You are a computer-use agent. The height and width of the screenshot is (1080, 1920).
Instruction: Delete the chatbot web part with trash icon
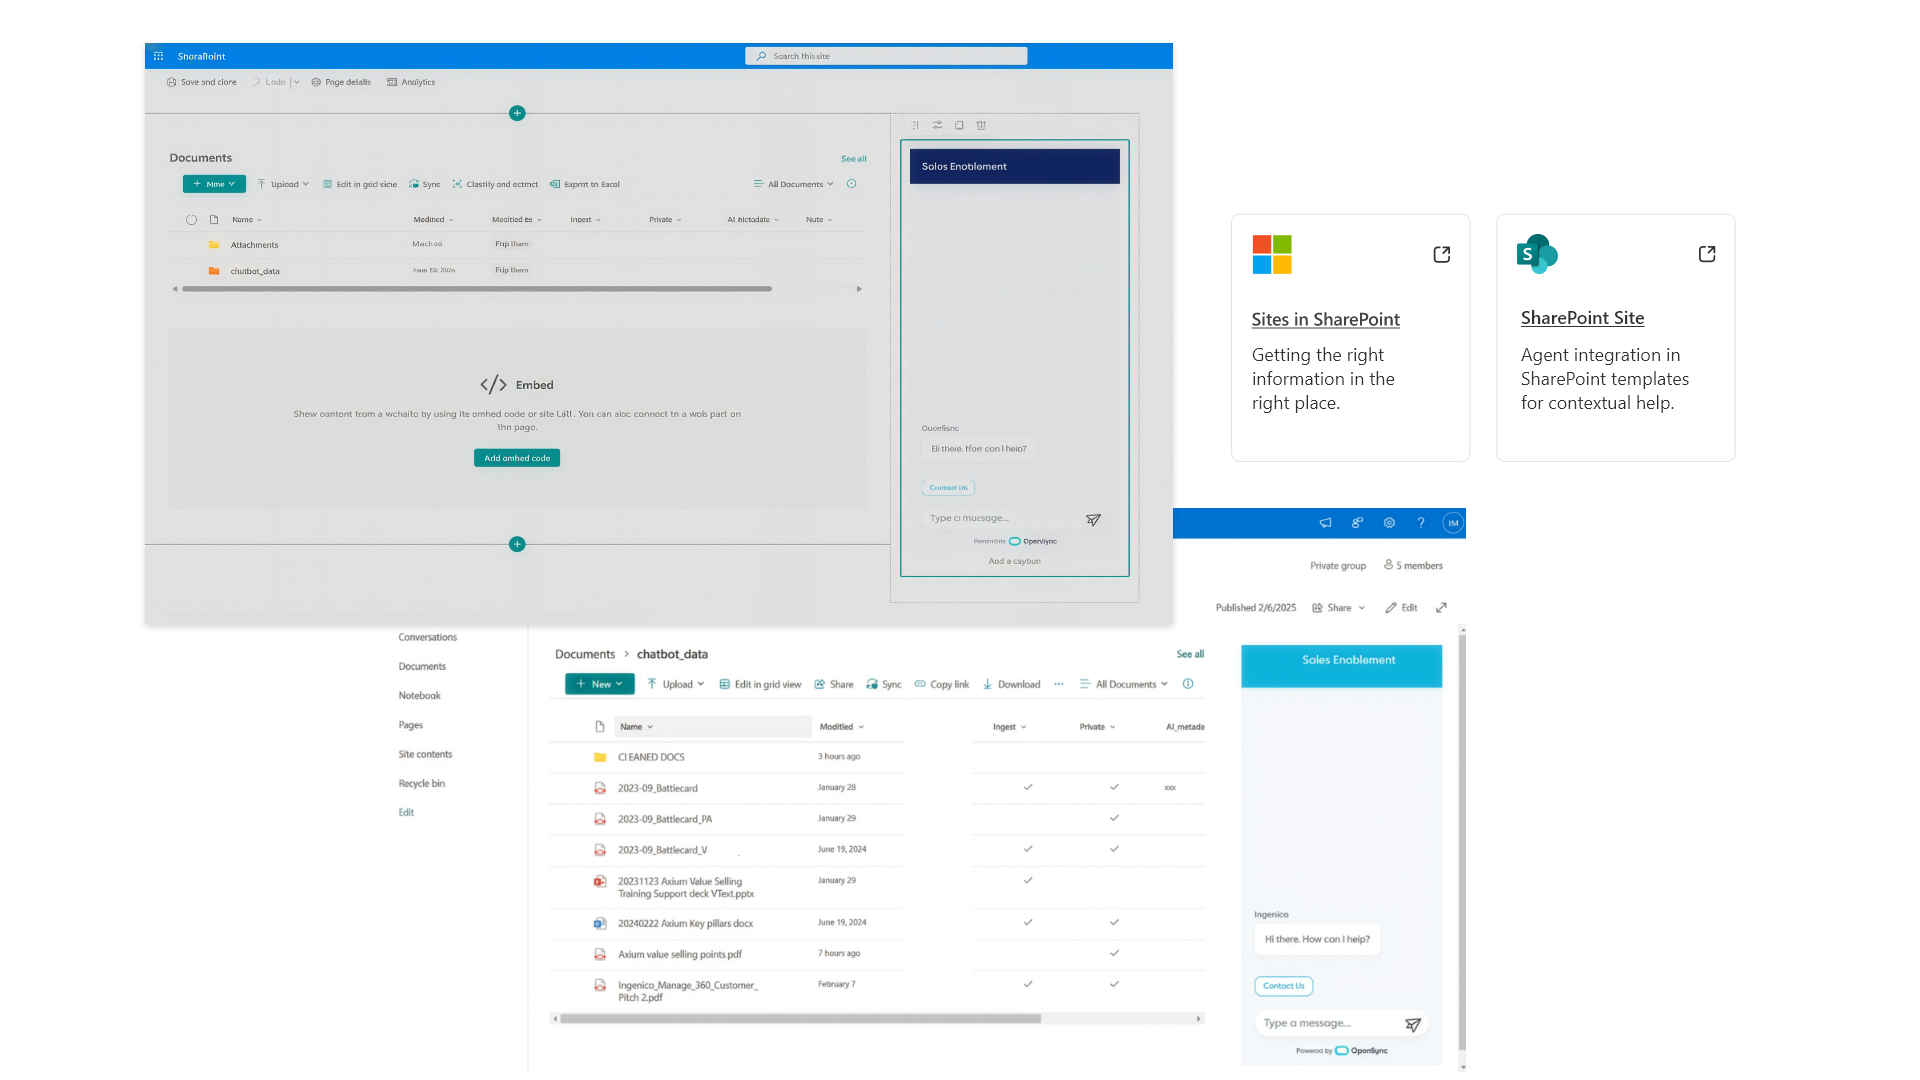click(981, 125)
